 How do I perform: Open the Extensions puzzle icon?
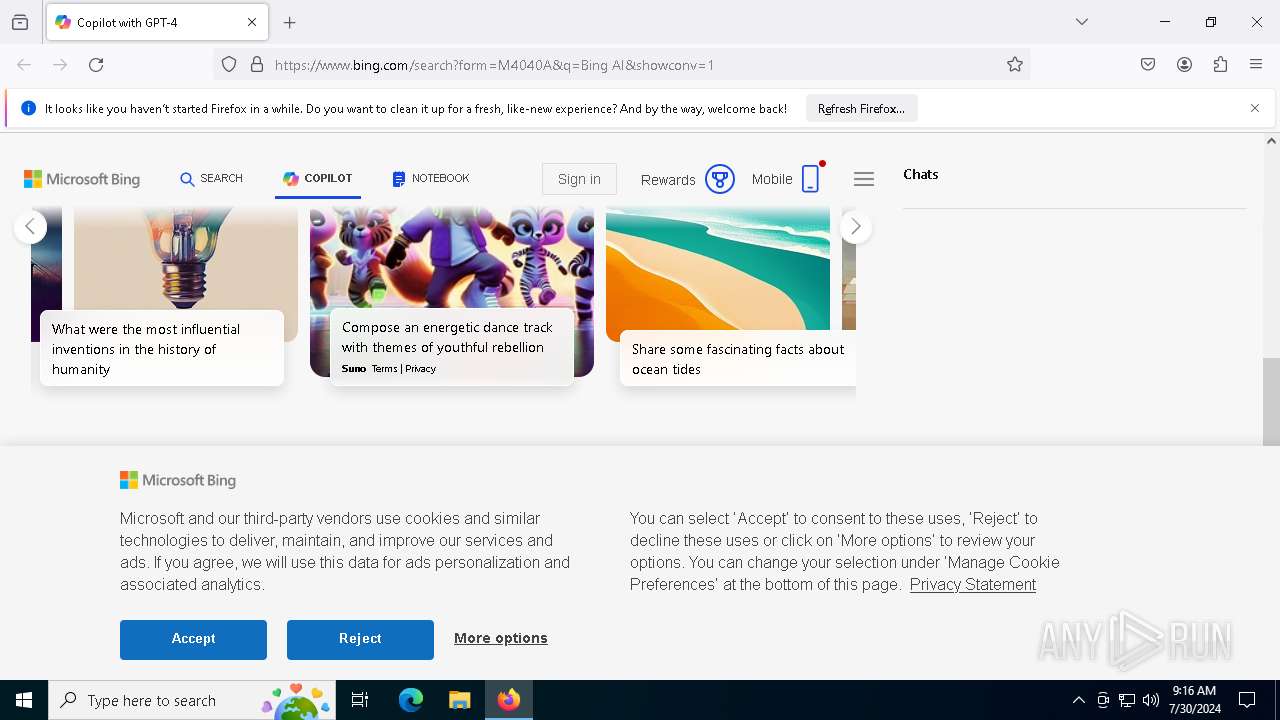pyautogui.click(x=1220, y=65)
